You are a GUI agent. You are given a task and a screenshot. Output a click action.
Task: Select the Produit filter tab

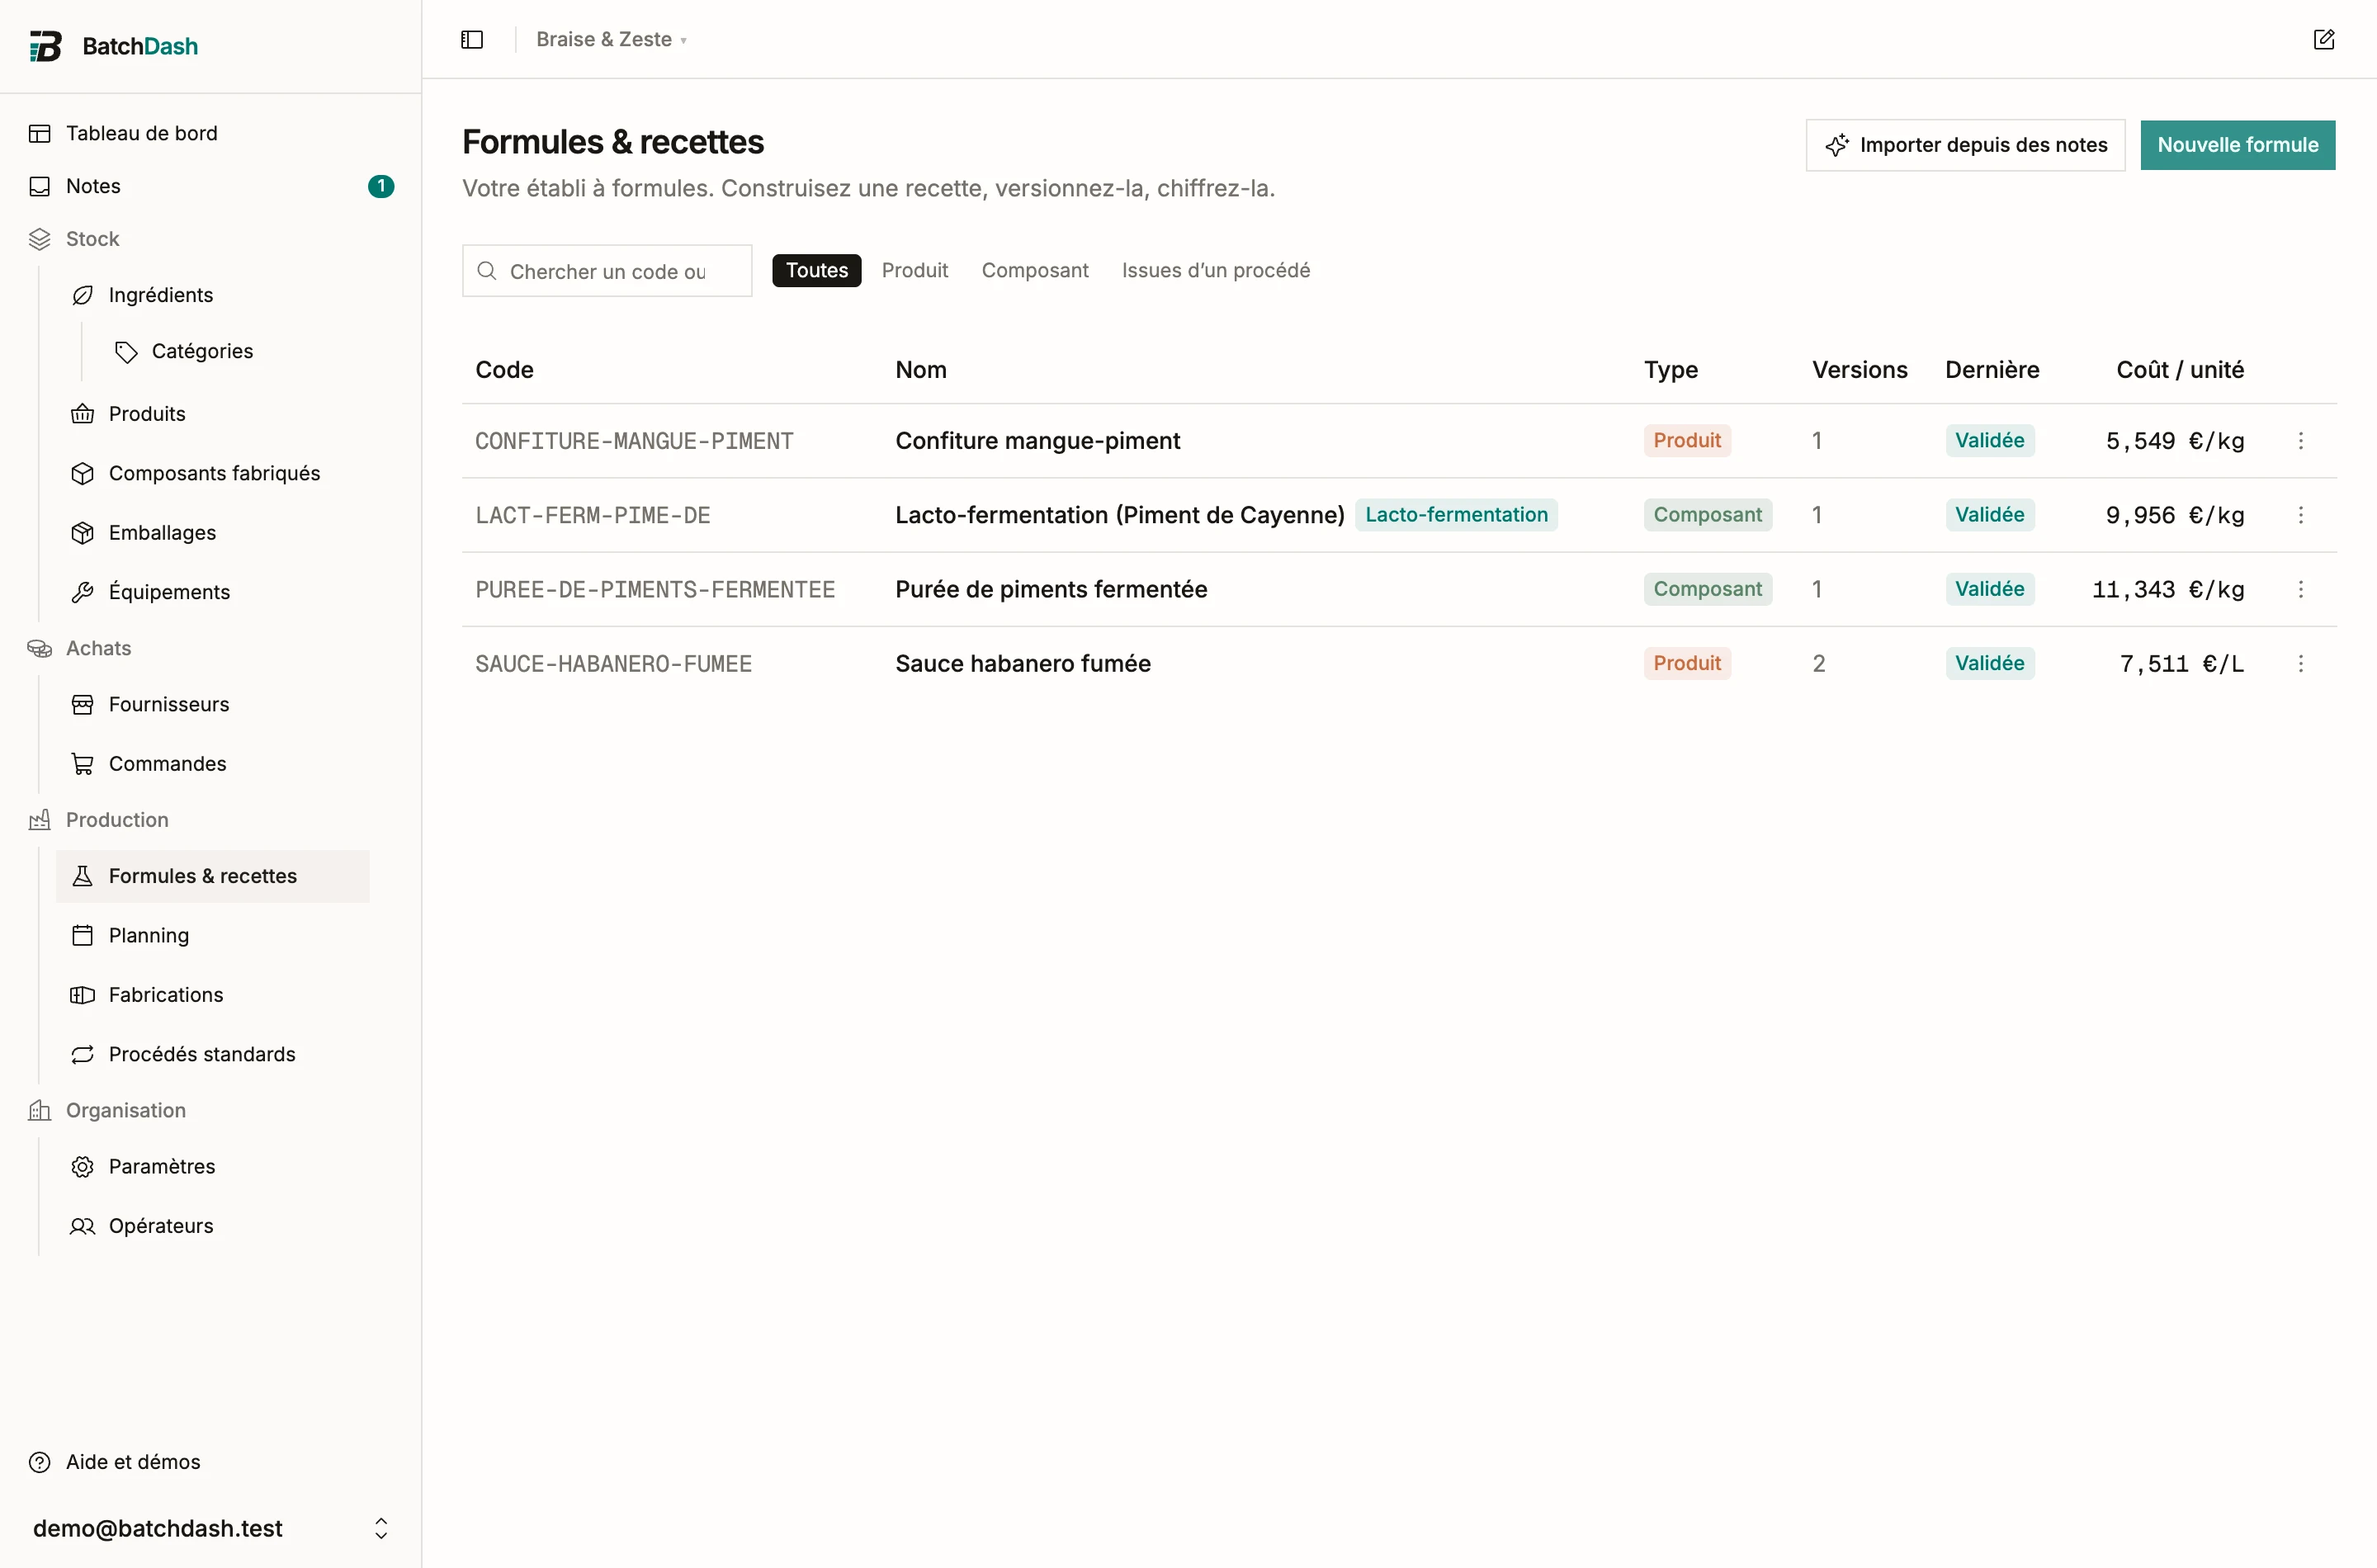coord(914,270)
